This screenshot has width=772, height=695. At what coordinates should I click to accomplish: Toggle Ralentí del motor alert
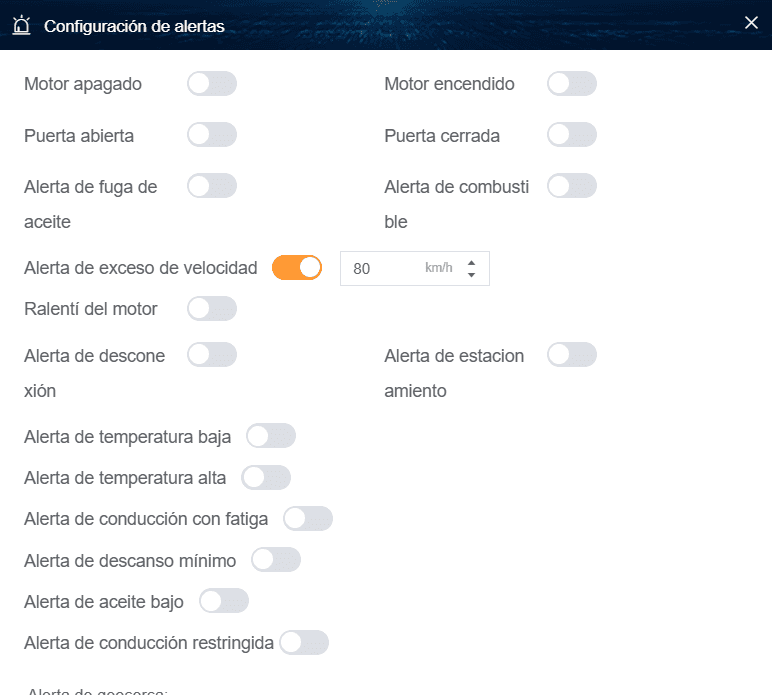click(212, 309)
